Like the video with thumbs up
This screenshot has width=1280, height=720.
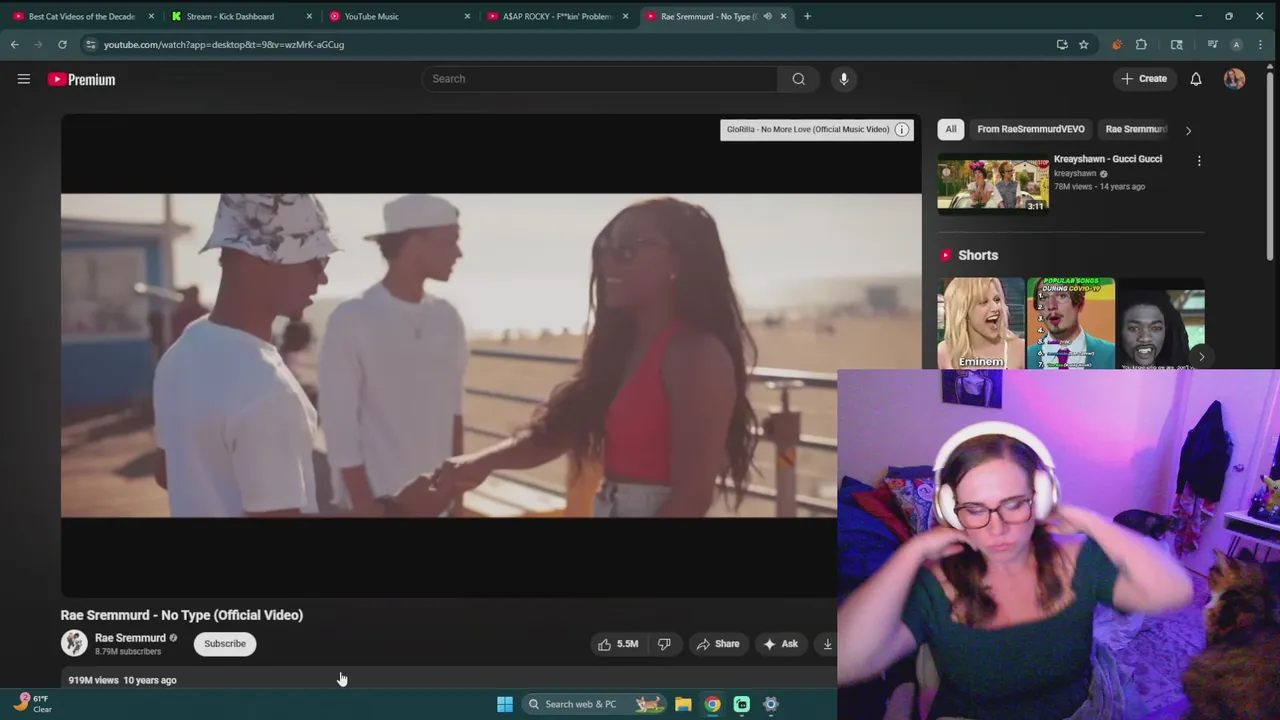[x=618, y=644]
